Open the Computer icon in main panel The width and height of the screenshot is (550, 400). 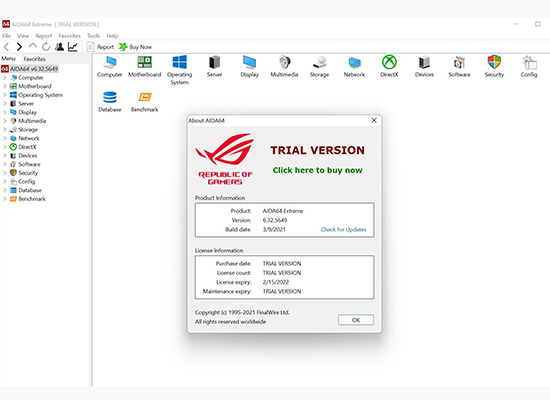[x=109, y=66]
